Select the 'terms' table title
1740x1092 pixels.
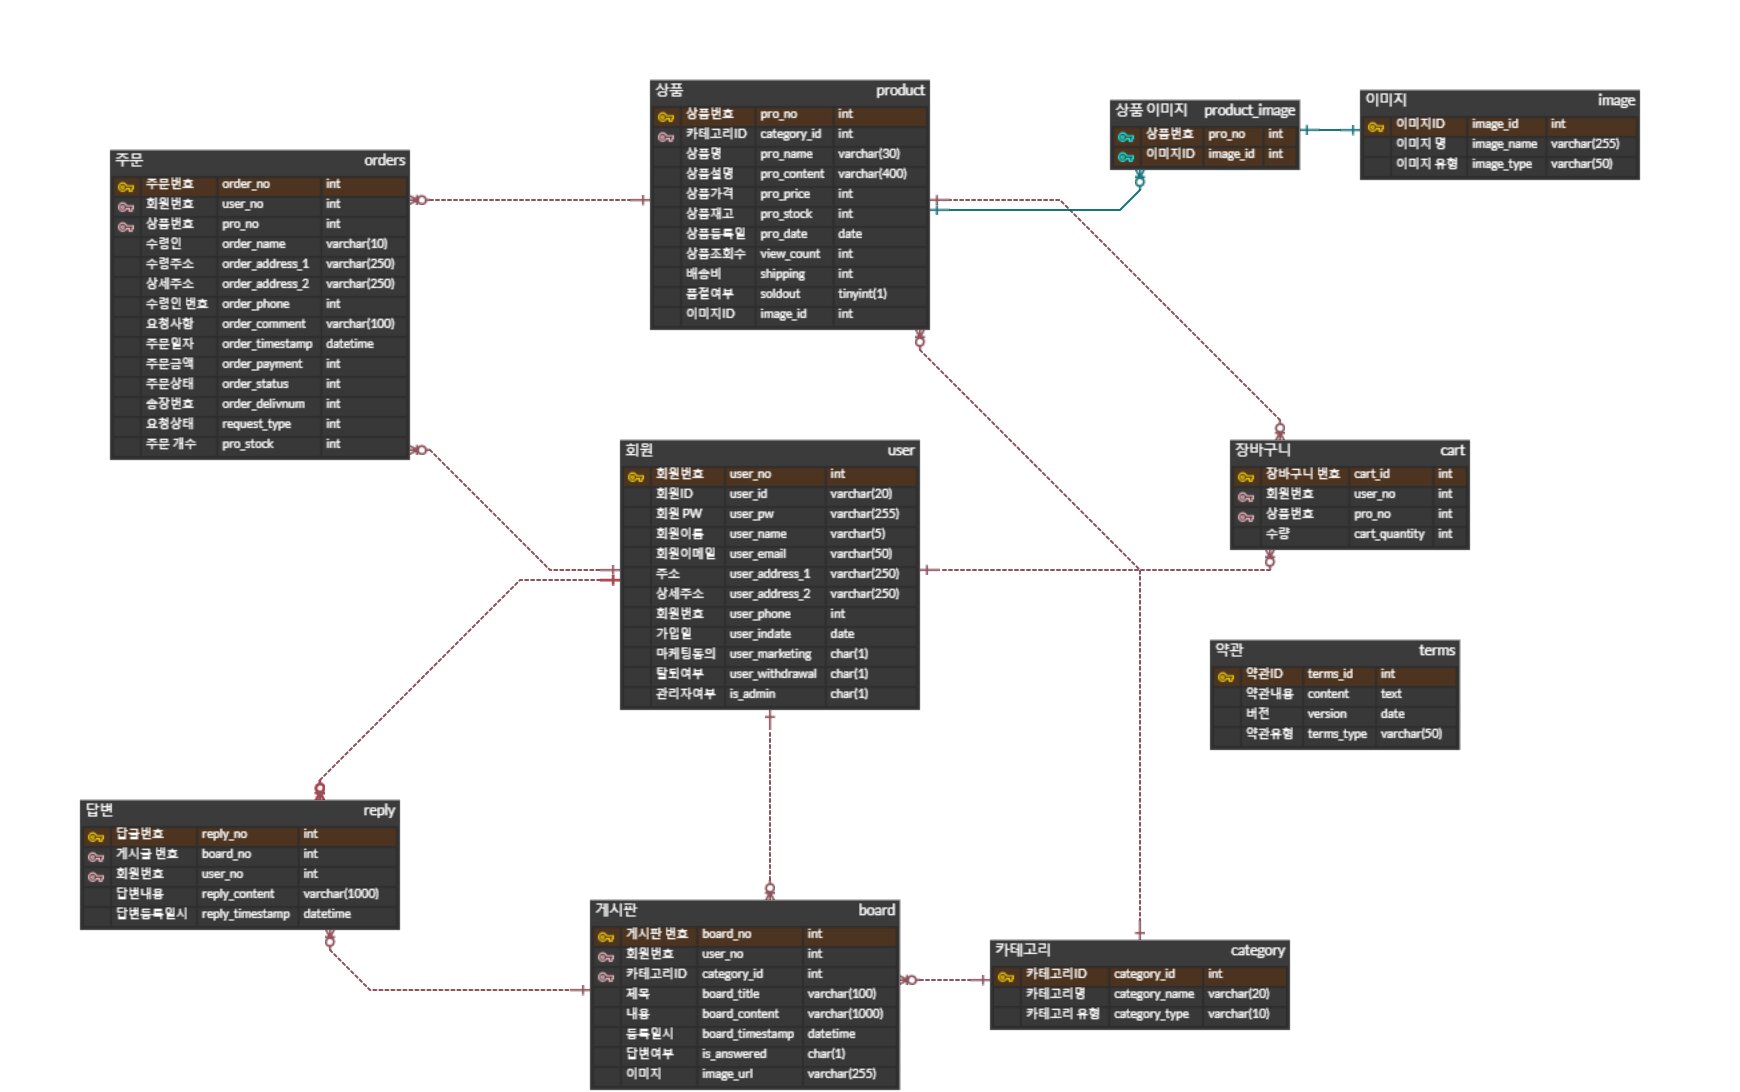point(1437,650)
